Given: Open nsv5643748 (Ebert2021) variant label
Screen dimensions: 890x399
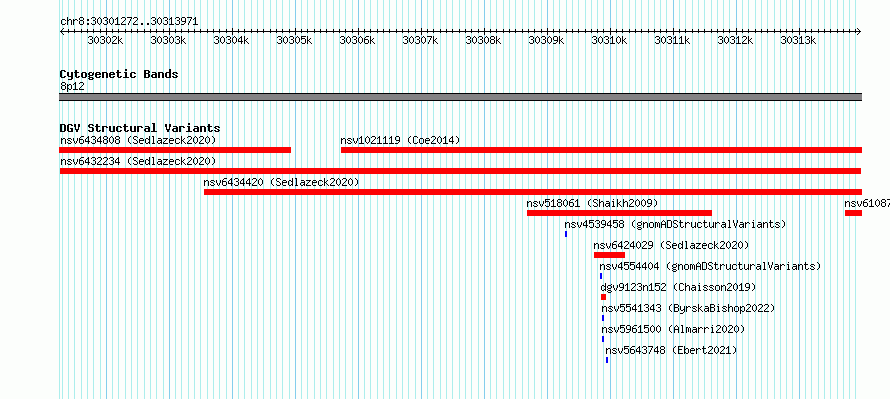Looking at the screenshot, I should click(x=671, y=350).
